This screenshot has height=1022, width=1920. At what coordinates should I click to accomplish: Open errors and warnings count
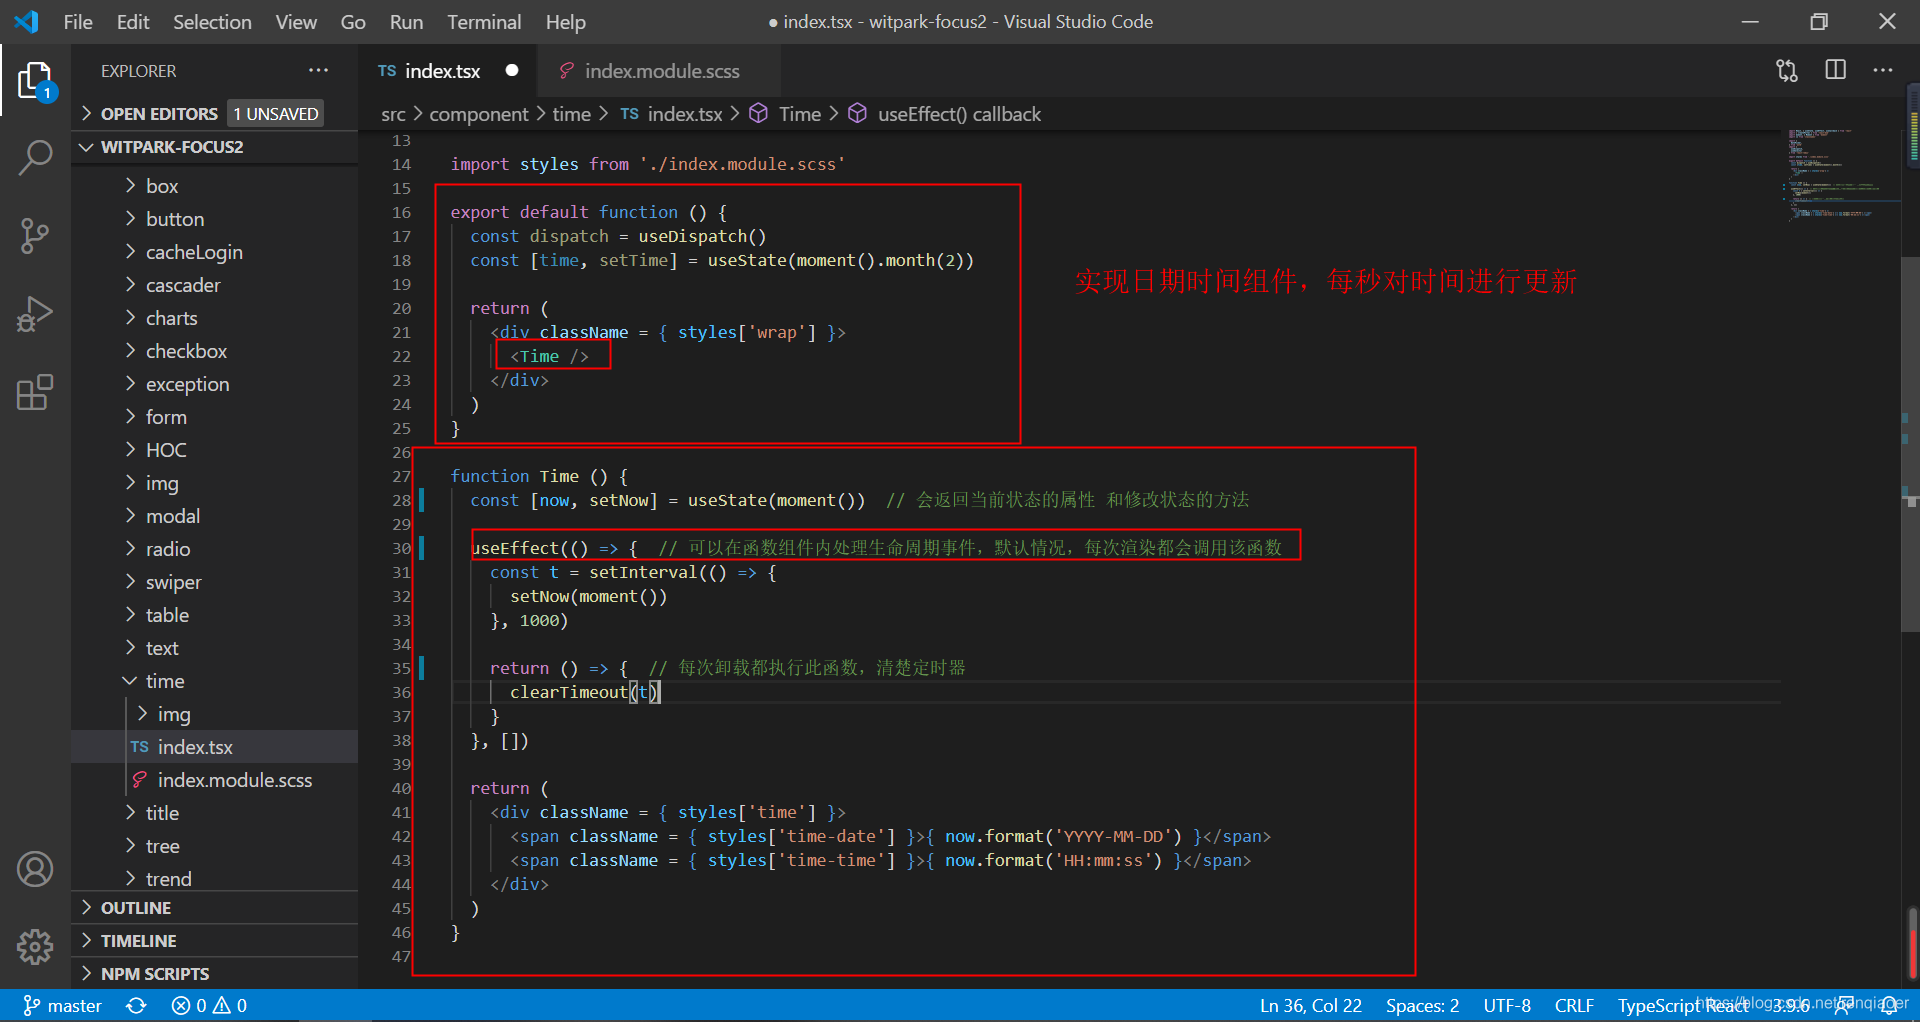(209, 1005)
